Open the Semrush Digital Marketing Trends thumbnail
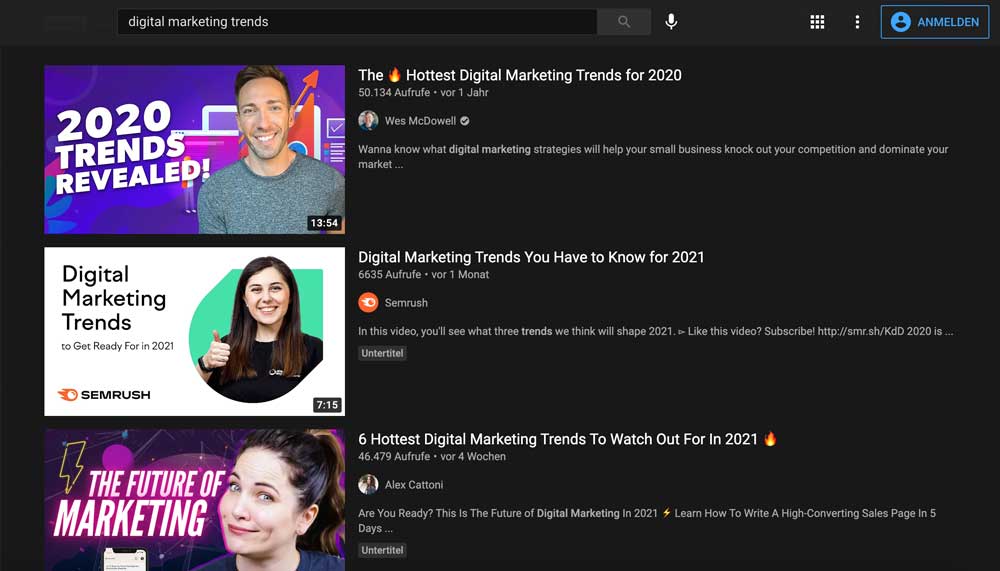 click(x=195, y=331)
